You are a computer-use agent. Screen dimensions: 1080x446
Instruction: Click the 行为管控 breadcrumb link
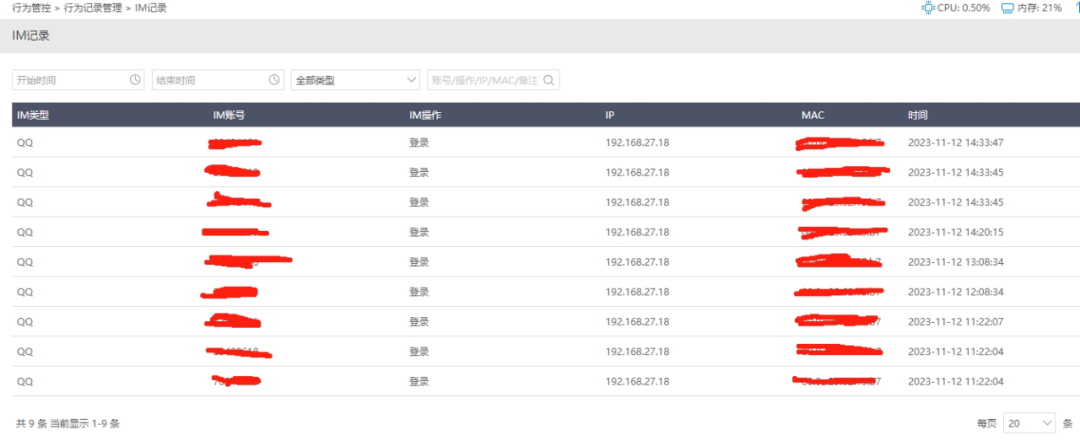coord(31,8)
